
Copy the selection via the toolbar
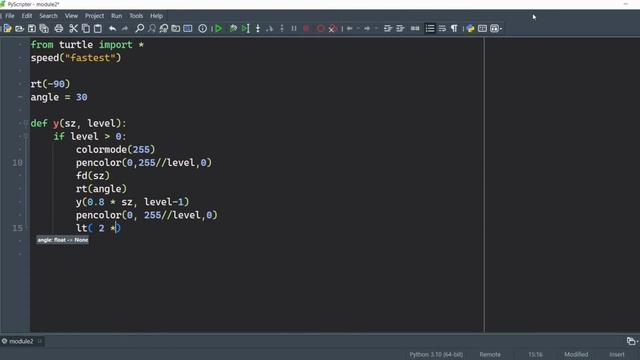pyautogui.click(x=86, y=29)
